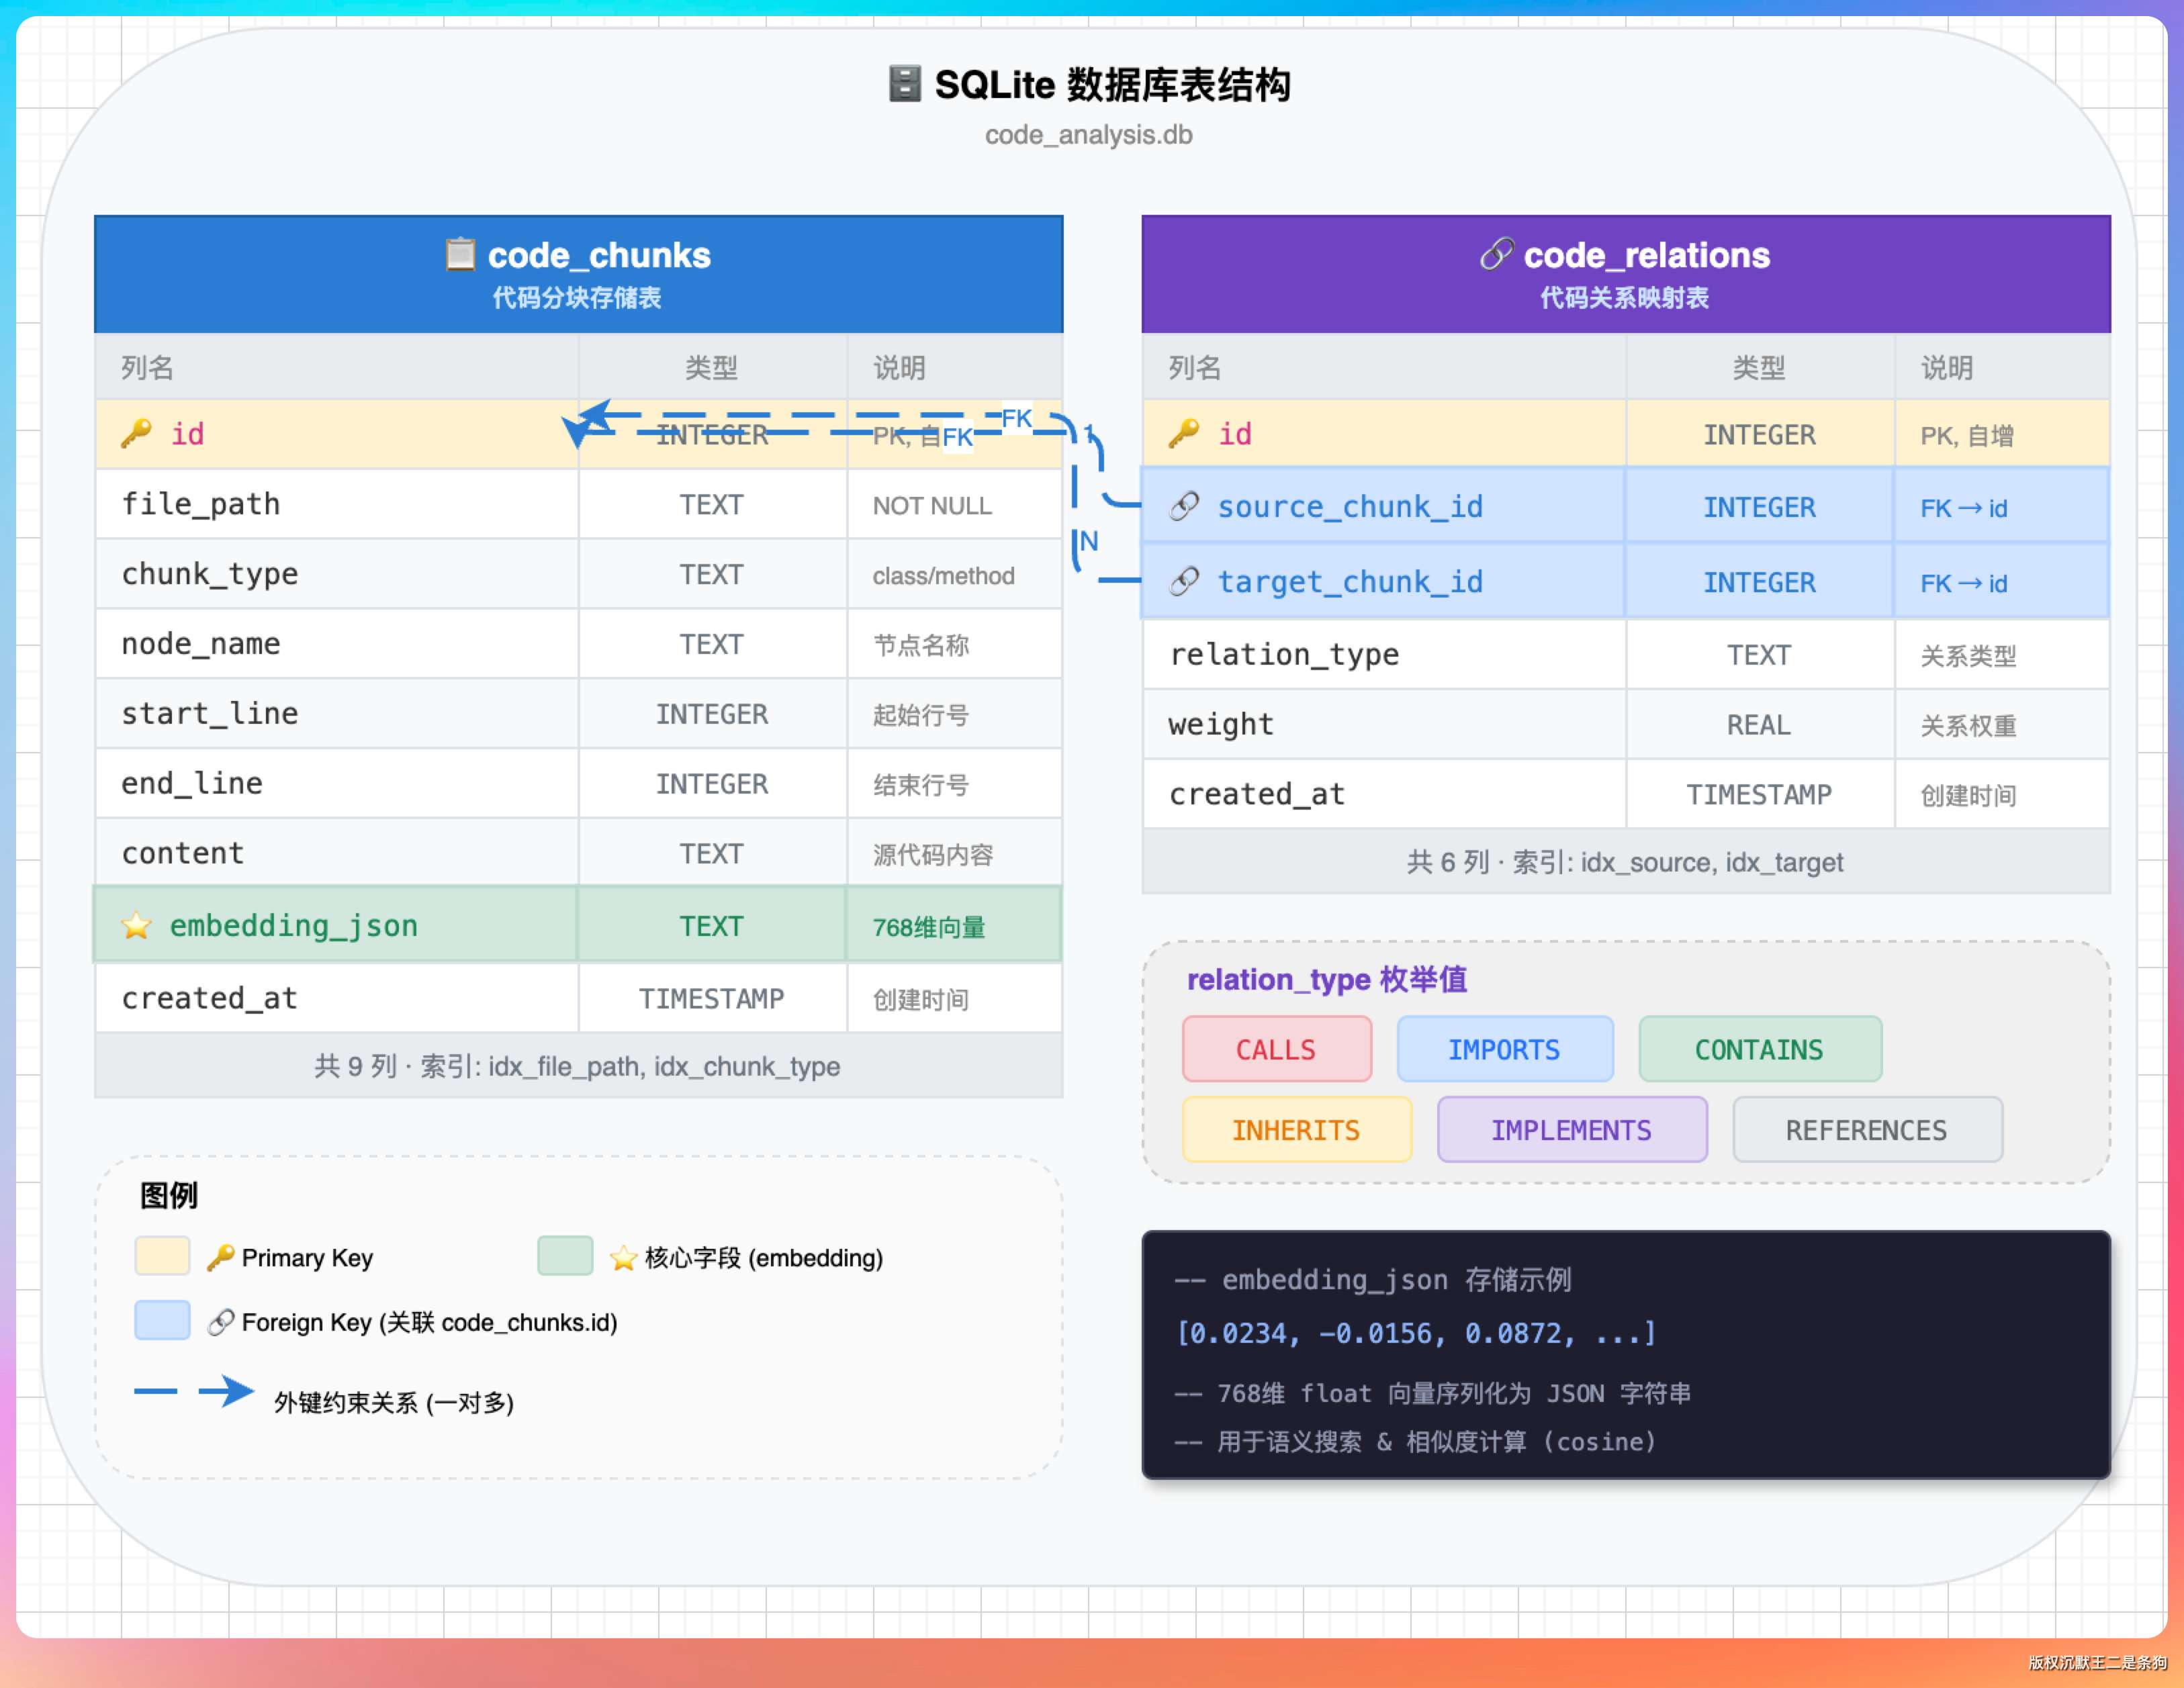Click the blue Foreign Key legend swatch
2184x1688 pixels.
[162, 1320]
